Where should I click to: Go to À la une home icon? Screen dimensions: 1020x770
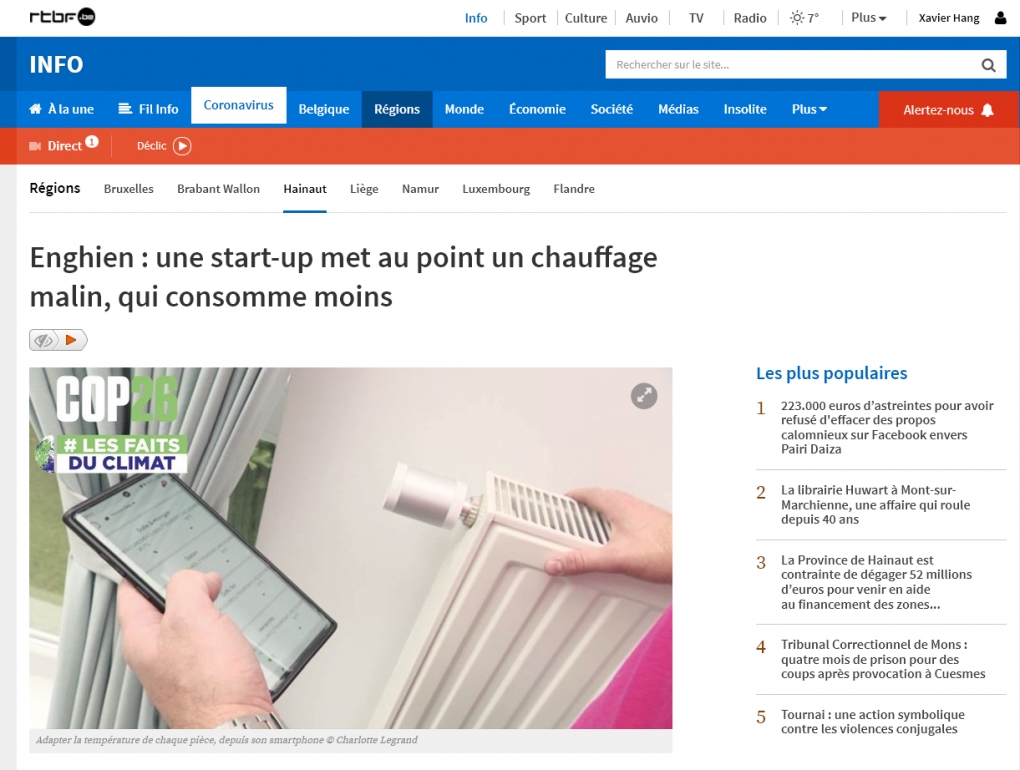pyautogui.click(x=35, y=109)
